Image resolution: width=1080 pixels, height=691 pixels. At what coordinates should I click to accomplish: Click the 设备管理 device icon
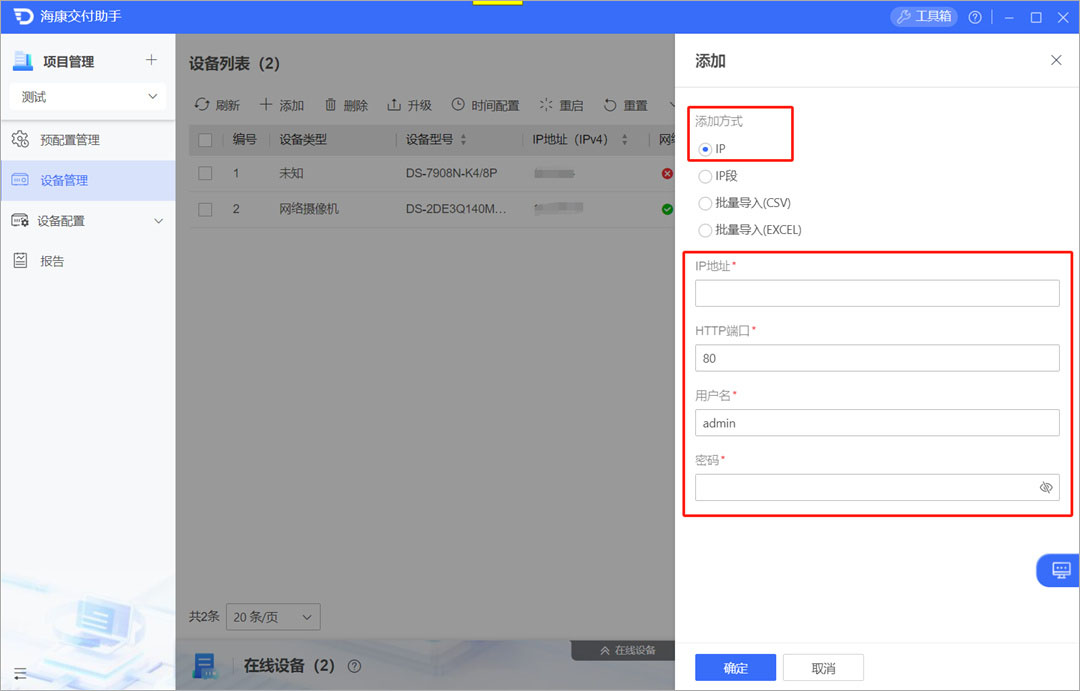20,180
